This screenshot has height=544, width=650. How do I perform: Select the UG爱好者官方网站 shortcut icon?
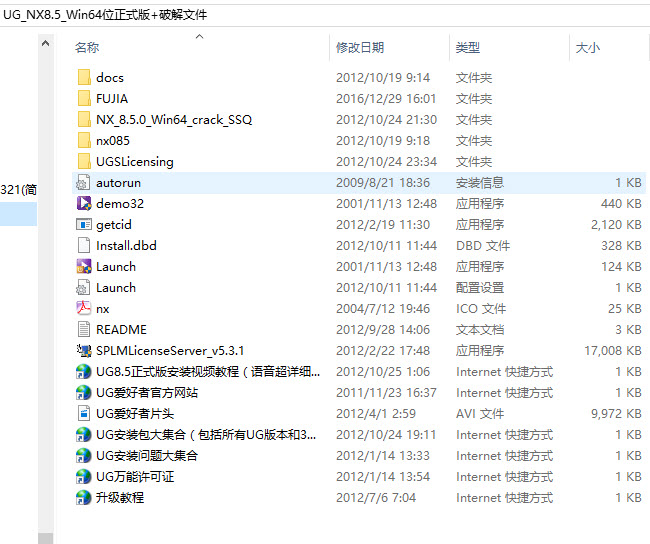[x=84, y=393]
